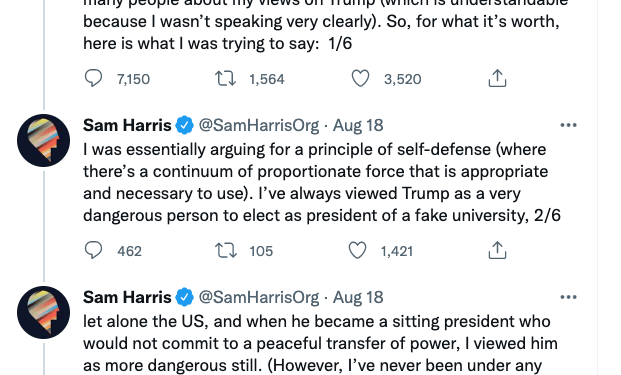Open more options for the 'let alone the US' tweet

(568, 297)
